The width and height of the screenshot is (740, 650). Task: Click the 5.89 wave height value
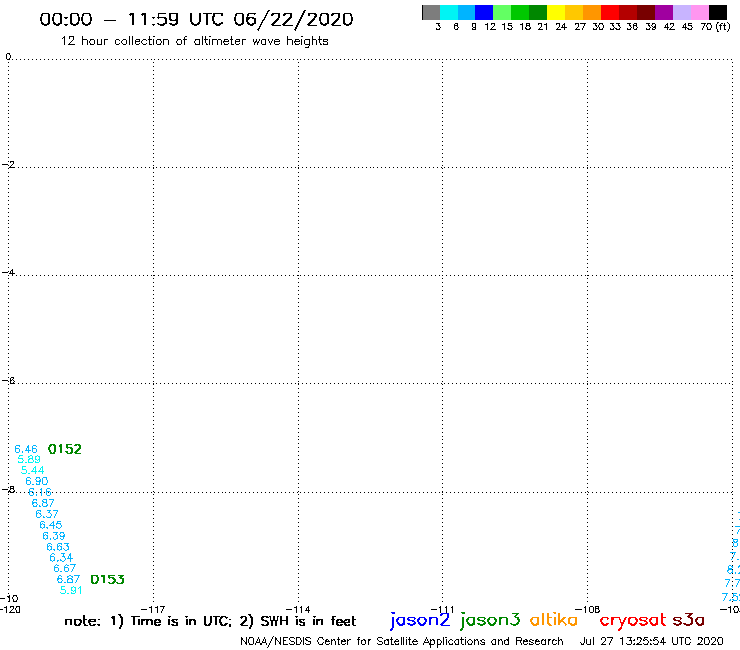[29, 459]
